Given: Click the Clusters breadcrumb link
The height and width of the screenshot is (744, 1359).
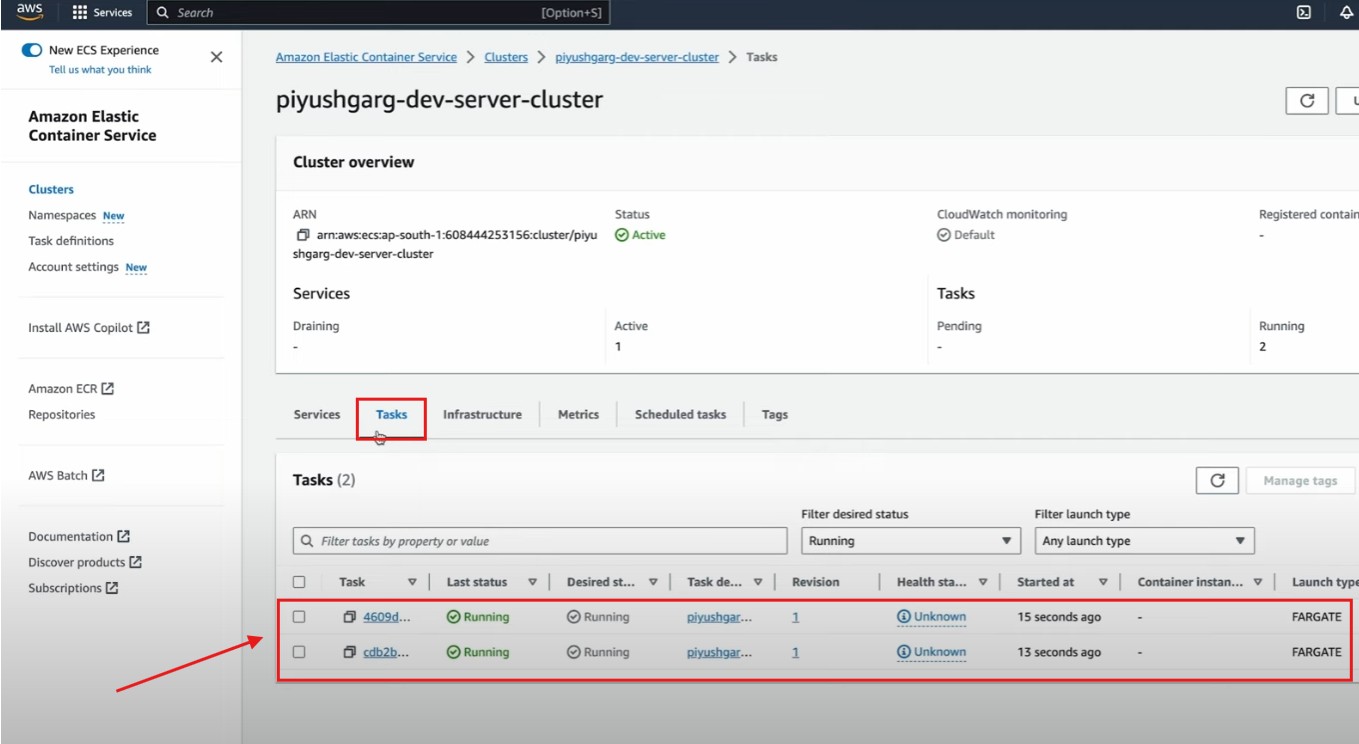Looking at the screenshot, I should pos(506,57).
